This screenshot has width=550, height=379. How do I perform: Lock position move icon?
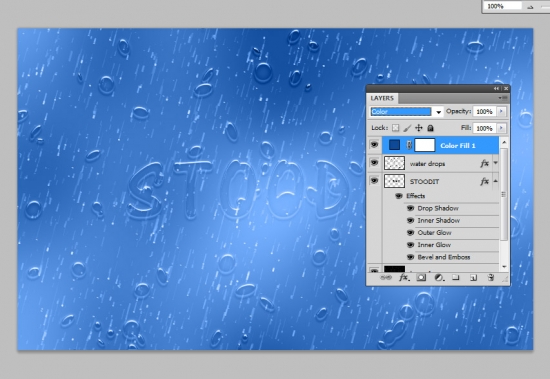point(419,128)
